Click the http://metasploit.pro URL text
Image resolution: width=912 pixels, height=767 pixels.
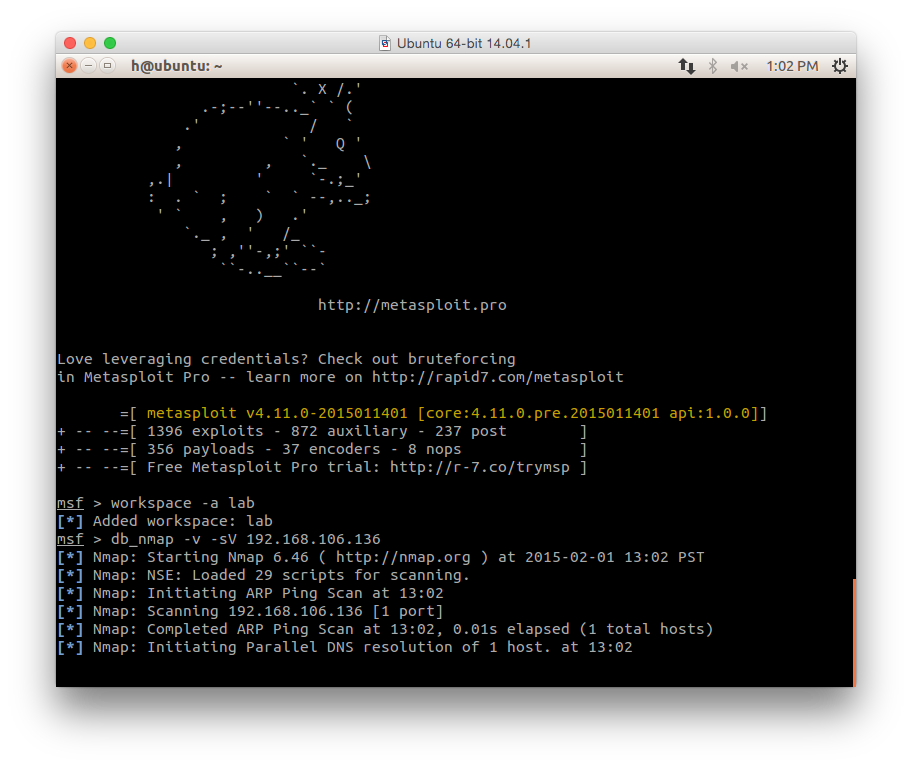click(x=412, y=305)
